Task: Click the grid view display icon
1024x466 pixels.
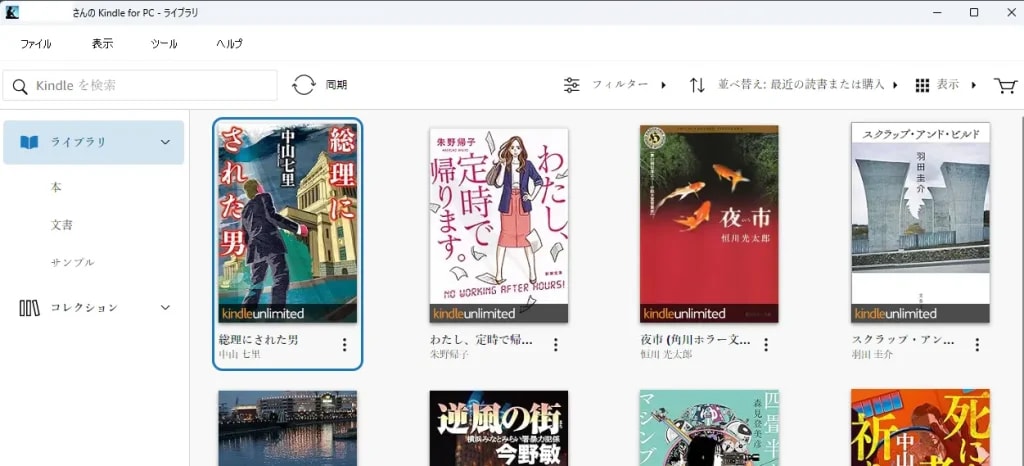Action: click(922, 85)
